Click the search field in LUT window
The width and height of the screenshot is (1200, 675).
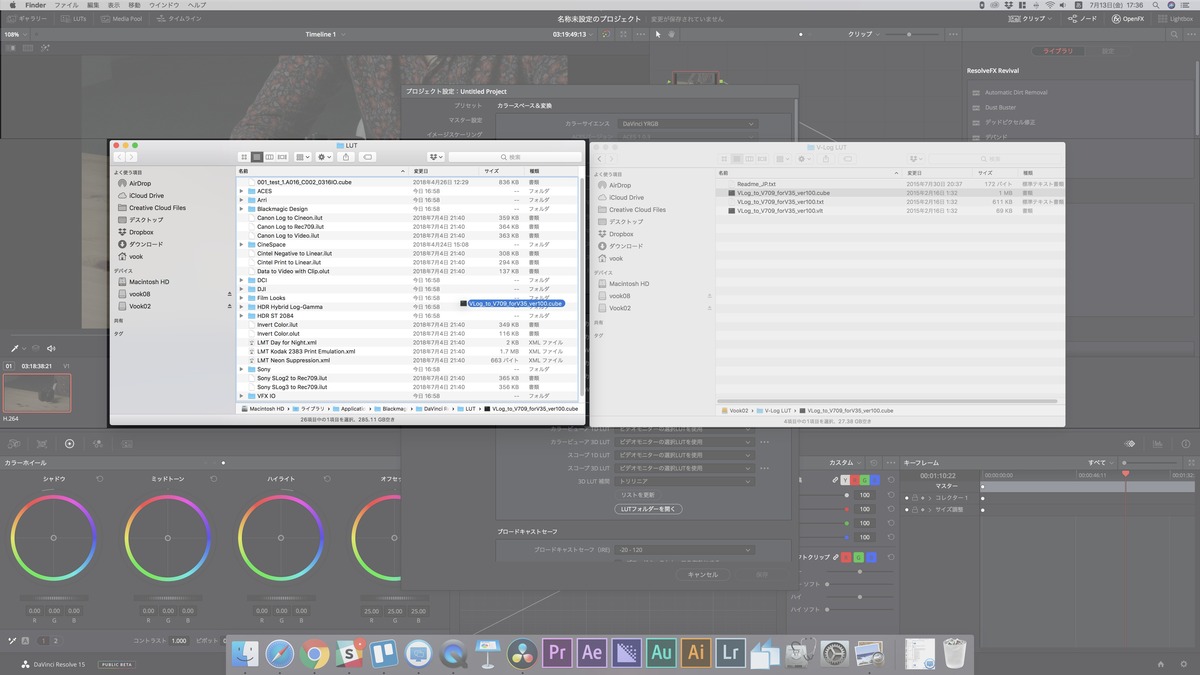(x=514, y=157)
